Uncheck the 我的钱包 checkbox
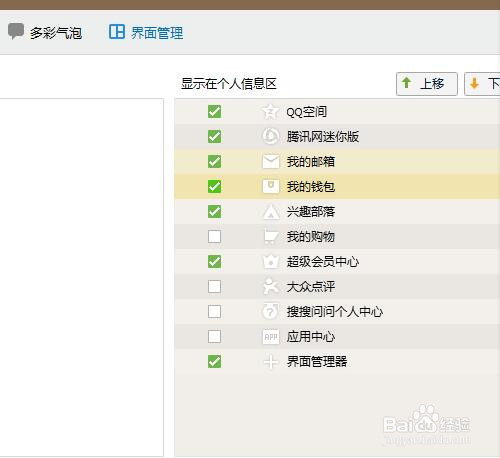500x458 pixels. pyautogui.click(x=214, y=186)
